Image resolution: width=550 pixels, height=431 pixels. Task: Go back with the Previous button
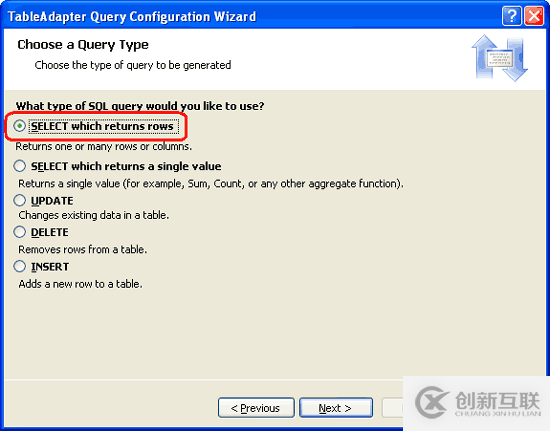tap(256, 408)
